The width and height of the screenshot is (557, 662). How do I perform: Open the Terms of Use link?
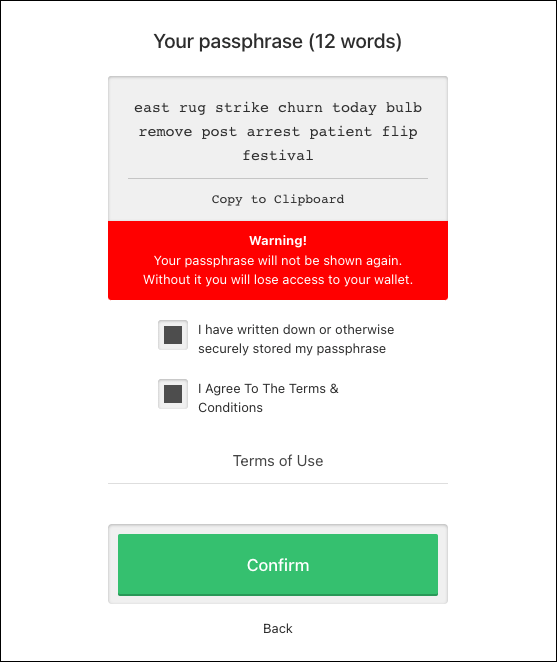278,461
